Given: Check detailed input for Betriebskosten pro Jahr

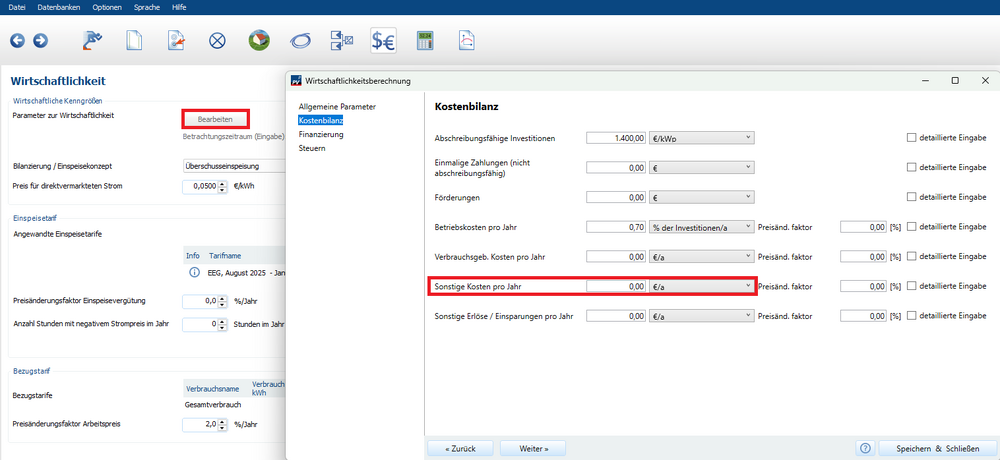Looking at the screenshot, I should coord(911,228).
